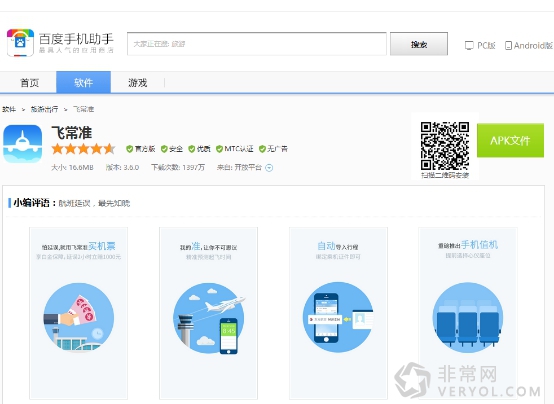Click the 小编评语 heading
Screen dimensions: 554x404
tap(34, 203)
